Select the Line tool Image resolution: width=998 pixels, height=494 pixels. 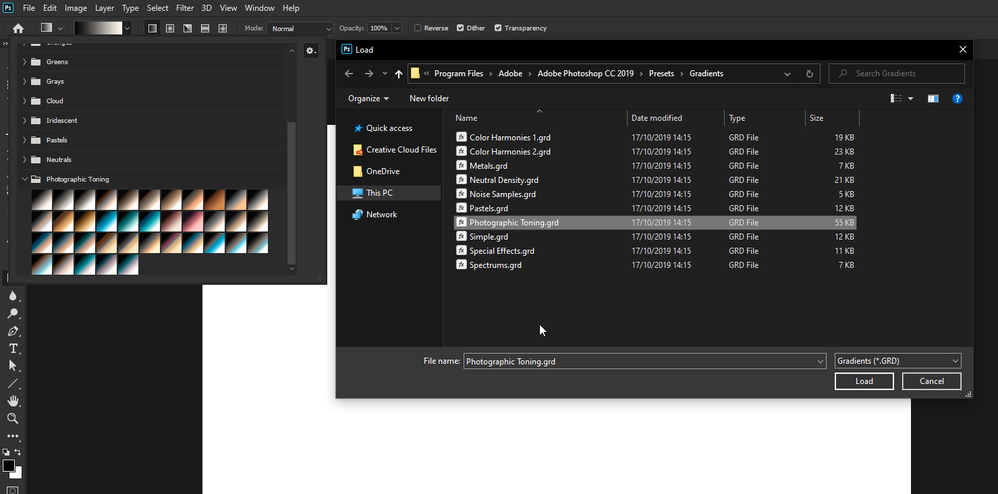(13, 383)
